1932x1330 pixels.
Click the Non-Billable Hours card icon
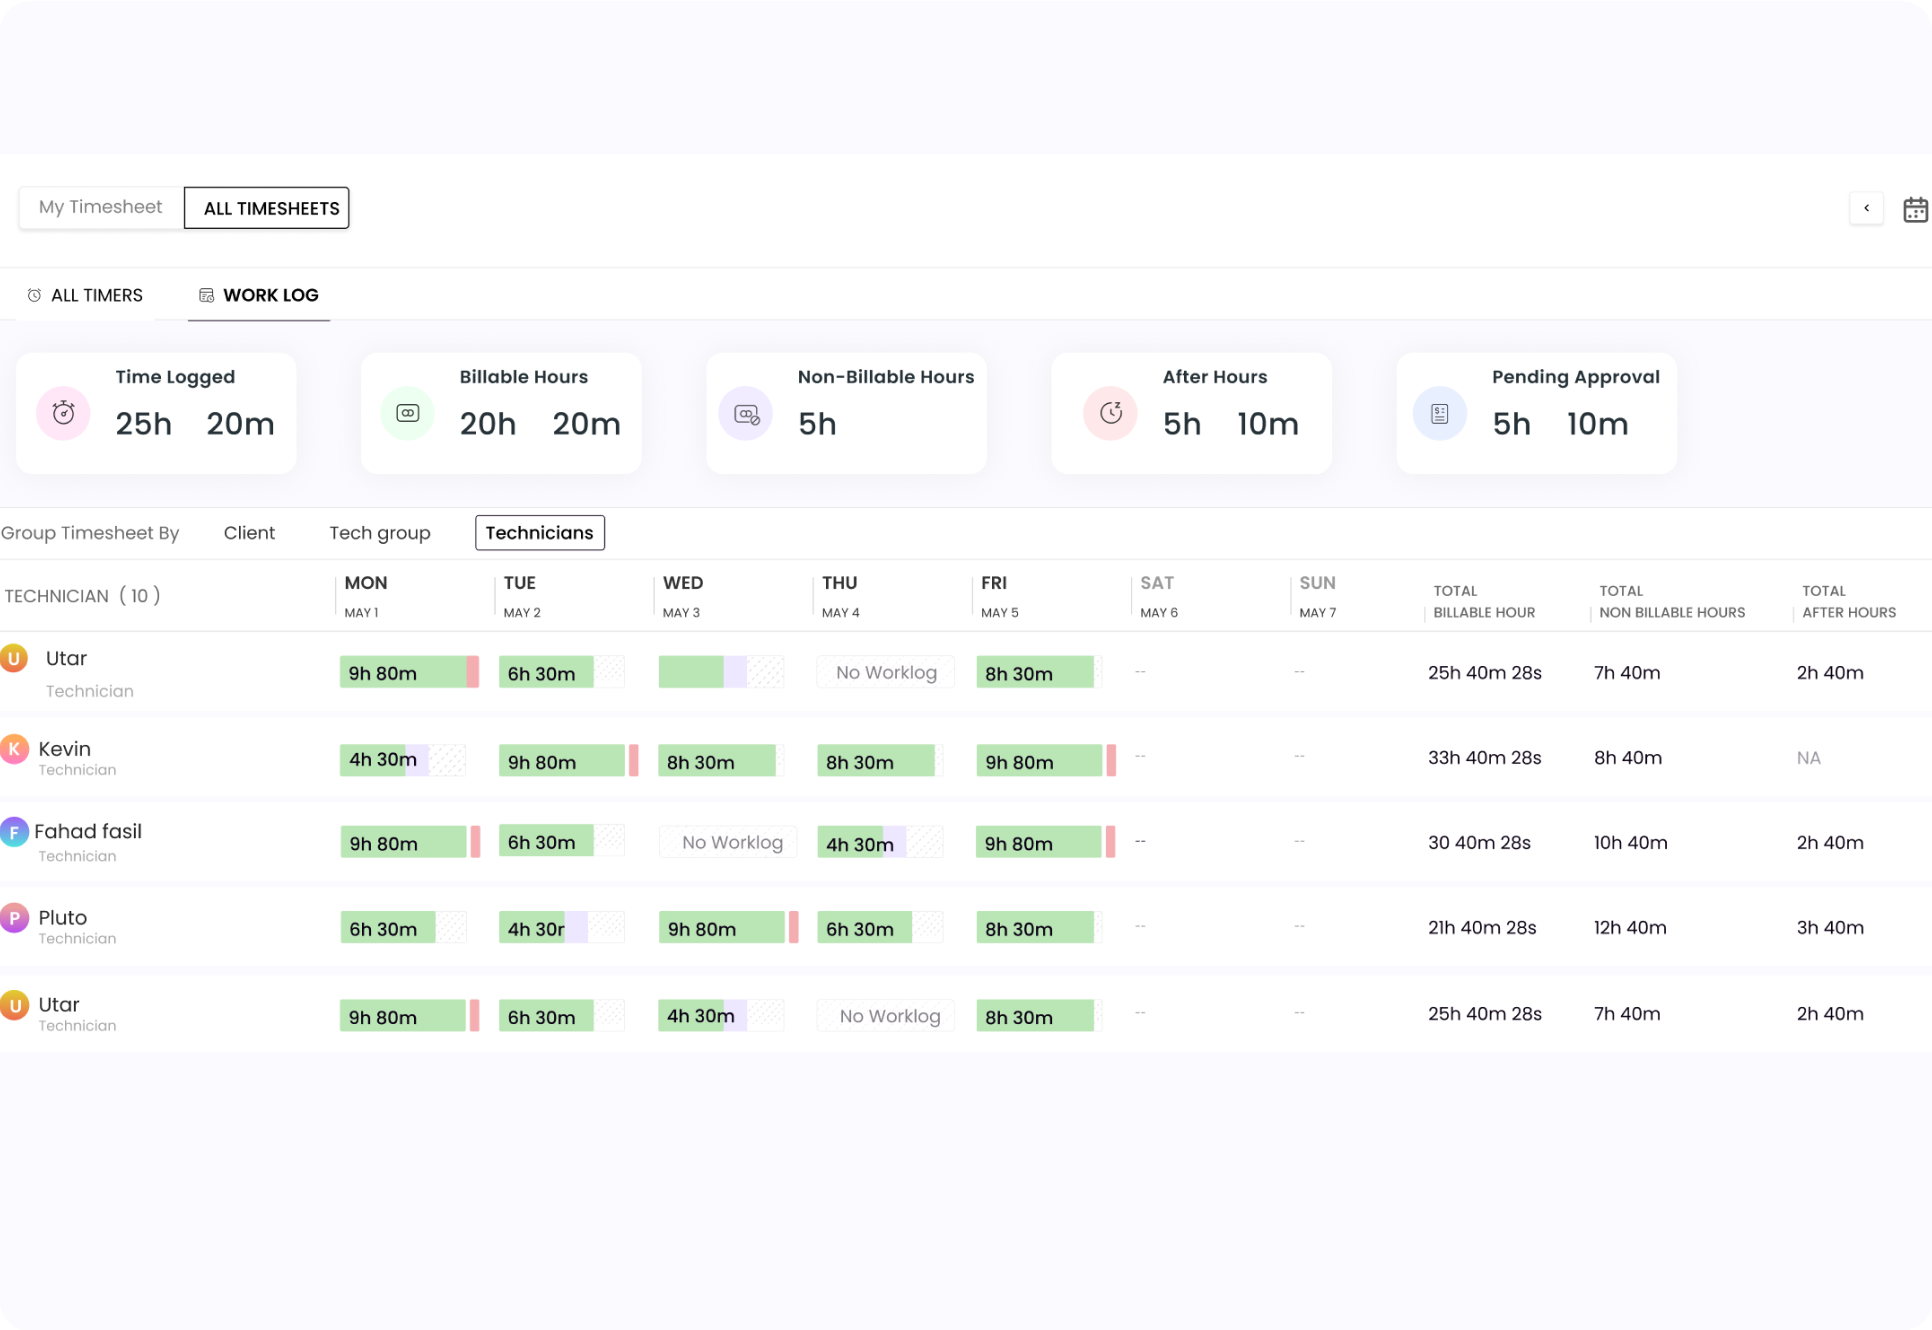745,412
